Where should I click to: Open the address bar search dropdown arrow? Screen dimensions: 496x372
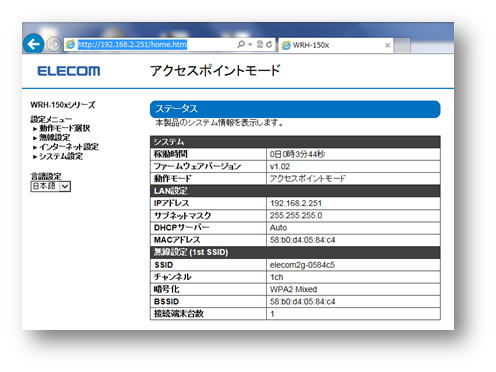coord(250,44)
